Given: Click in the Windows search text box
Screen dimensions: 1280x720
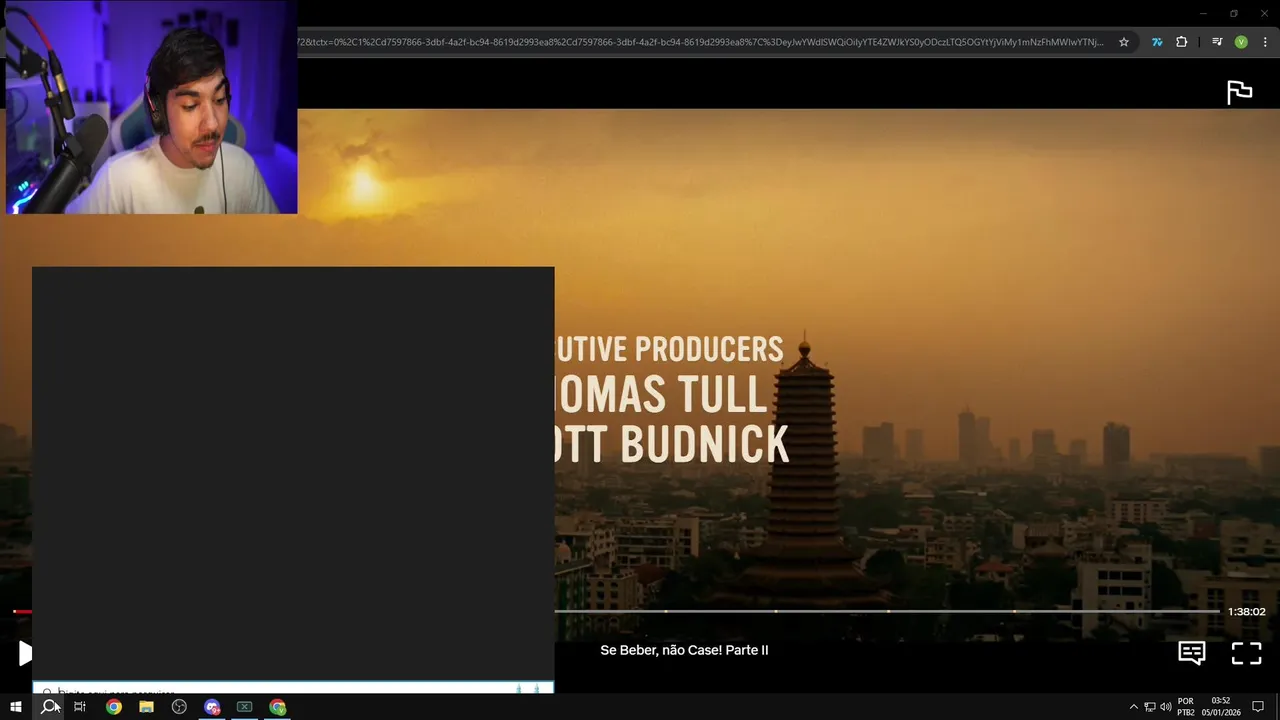Looking at the screenshot, I should click(293, 689).
